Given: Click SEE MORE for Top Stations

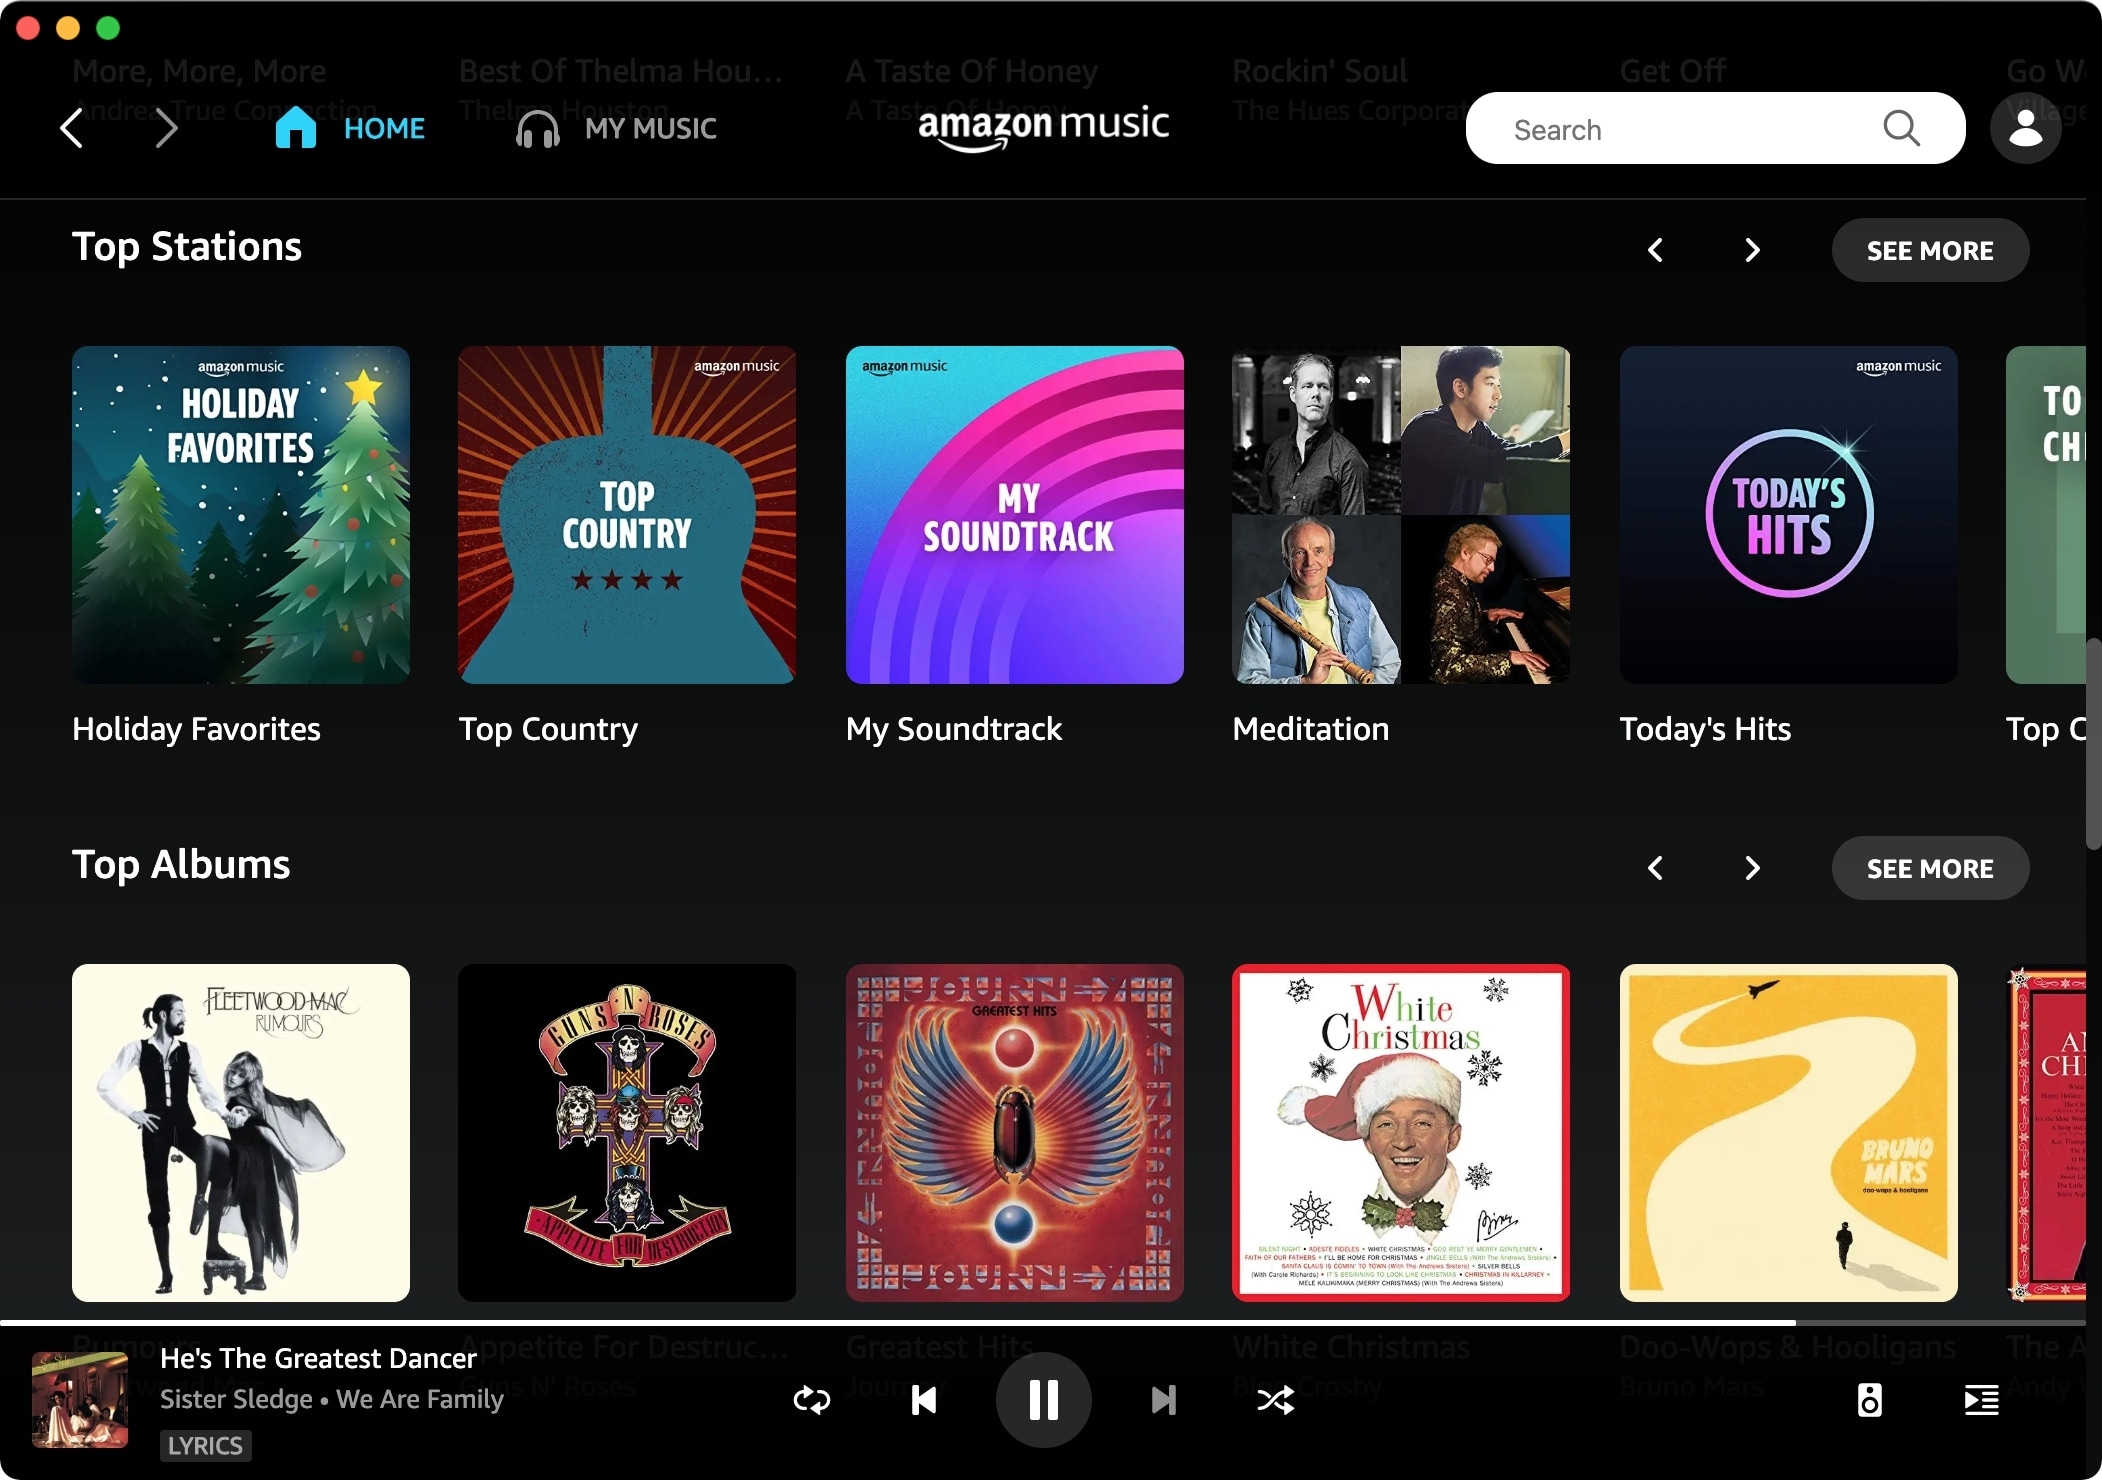Looking at the screenshot, I should coord(1930,250).
